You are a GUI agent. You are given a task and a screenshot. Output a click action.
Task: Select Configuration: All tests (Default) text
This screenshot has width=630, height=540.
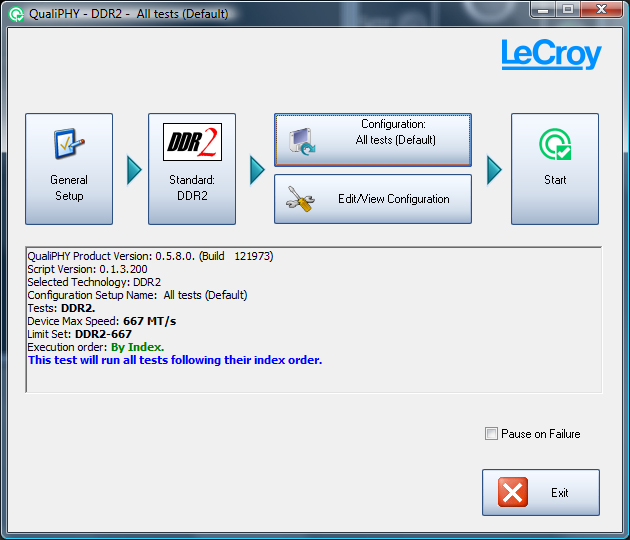(x=395, y=133)
